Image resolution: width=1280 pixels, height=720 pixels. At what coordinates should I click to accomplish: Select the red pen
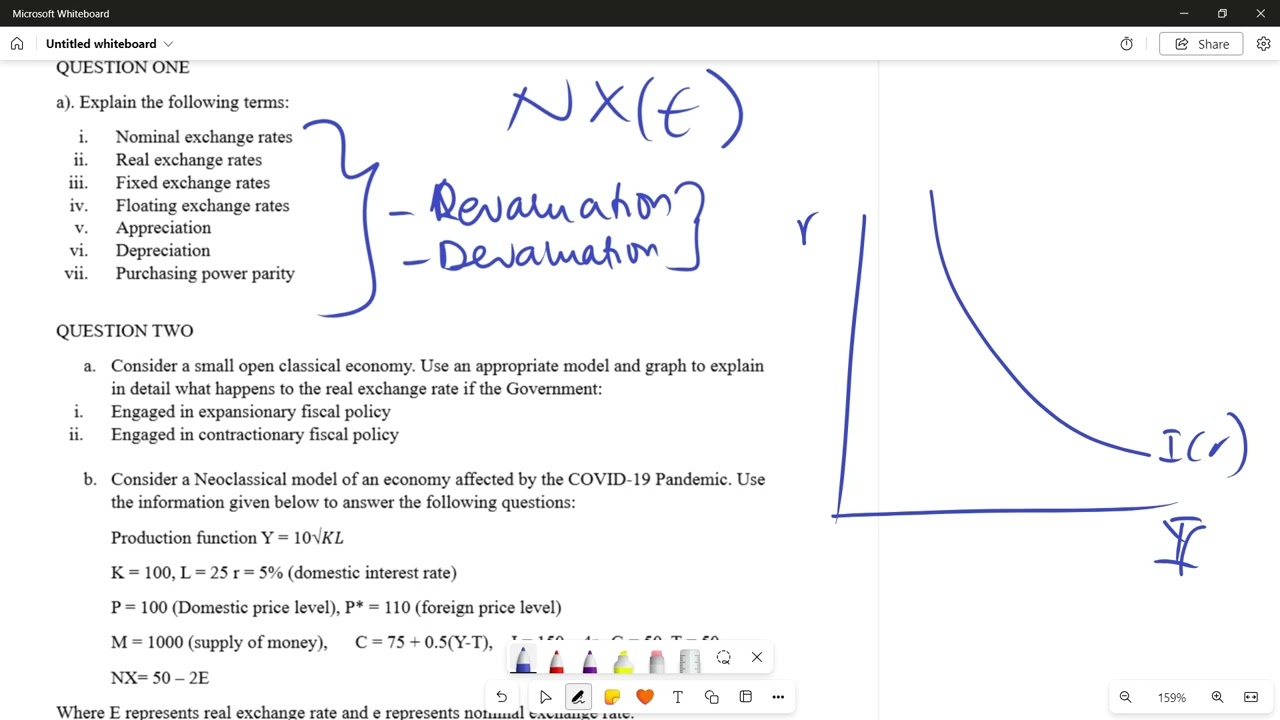tap(556, 659)
